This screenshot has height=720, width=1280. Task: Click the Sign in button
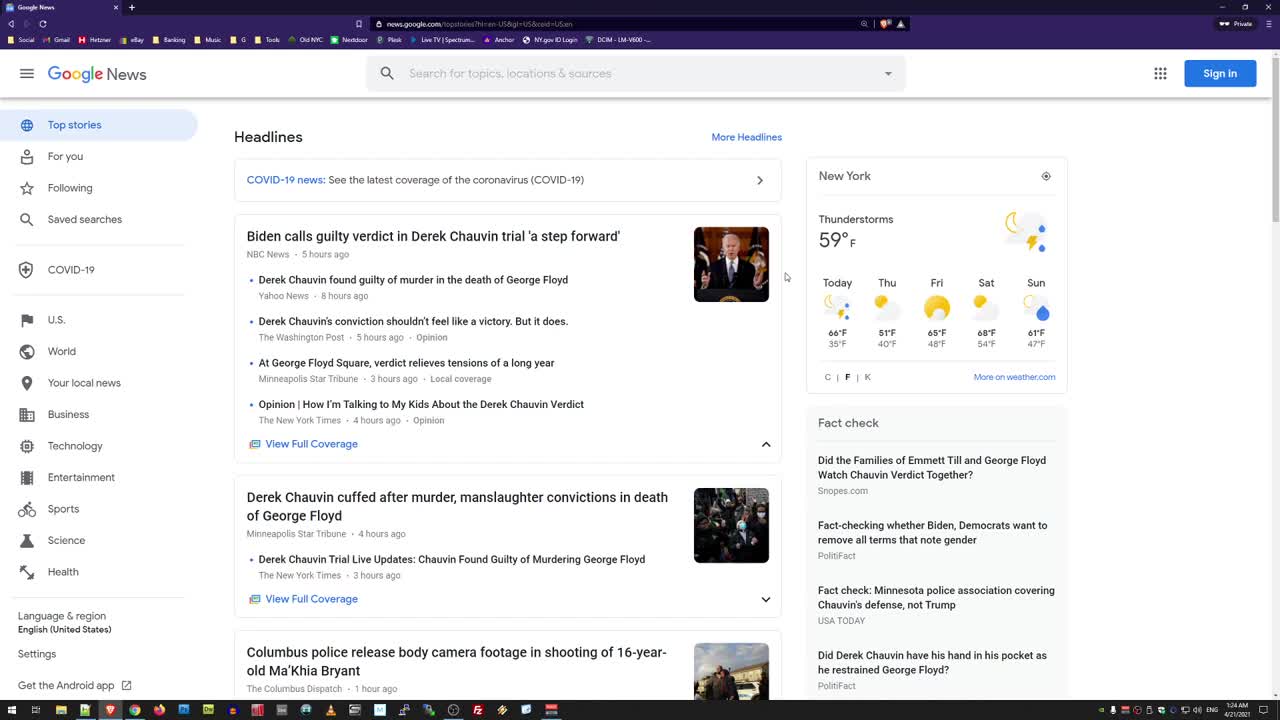tap(1220, 73)
